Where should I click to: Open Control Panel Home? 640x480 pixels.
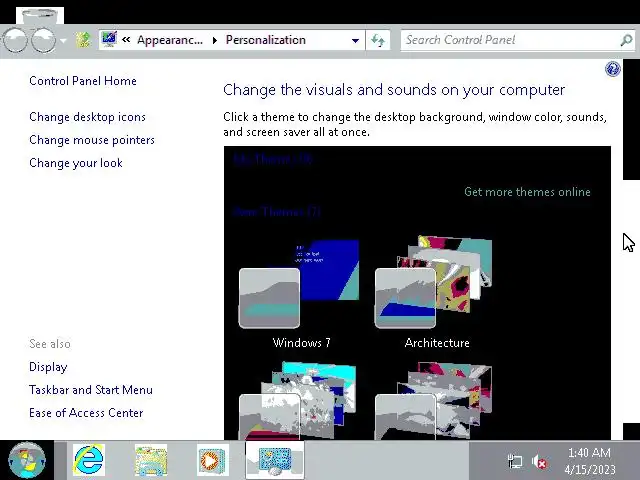tap(83, 81)
